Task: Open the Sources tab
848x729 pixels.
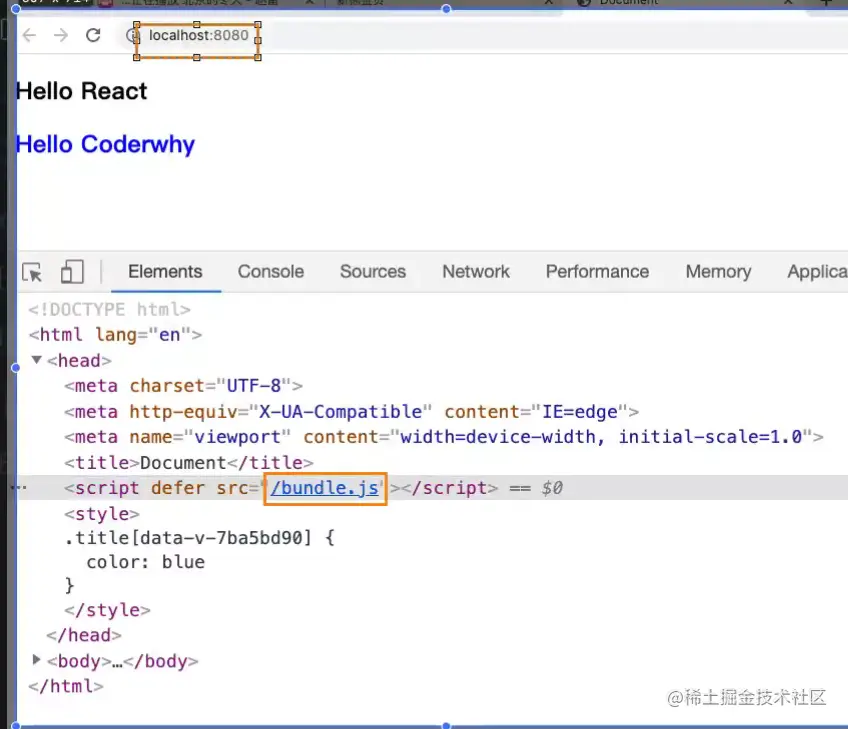Action: (373, 271)
